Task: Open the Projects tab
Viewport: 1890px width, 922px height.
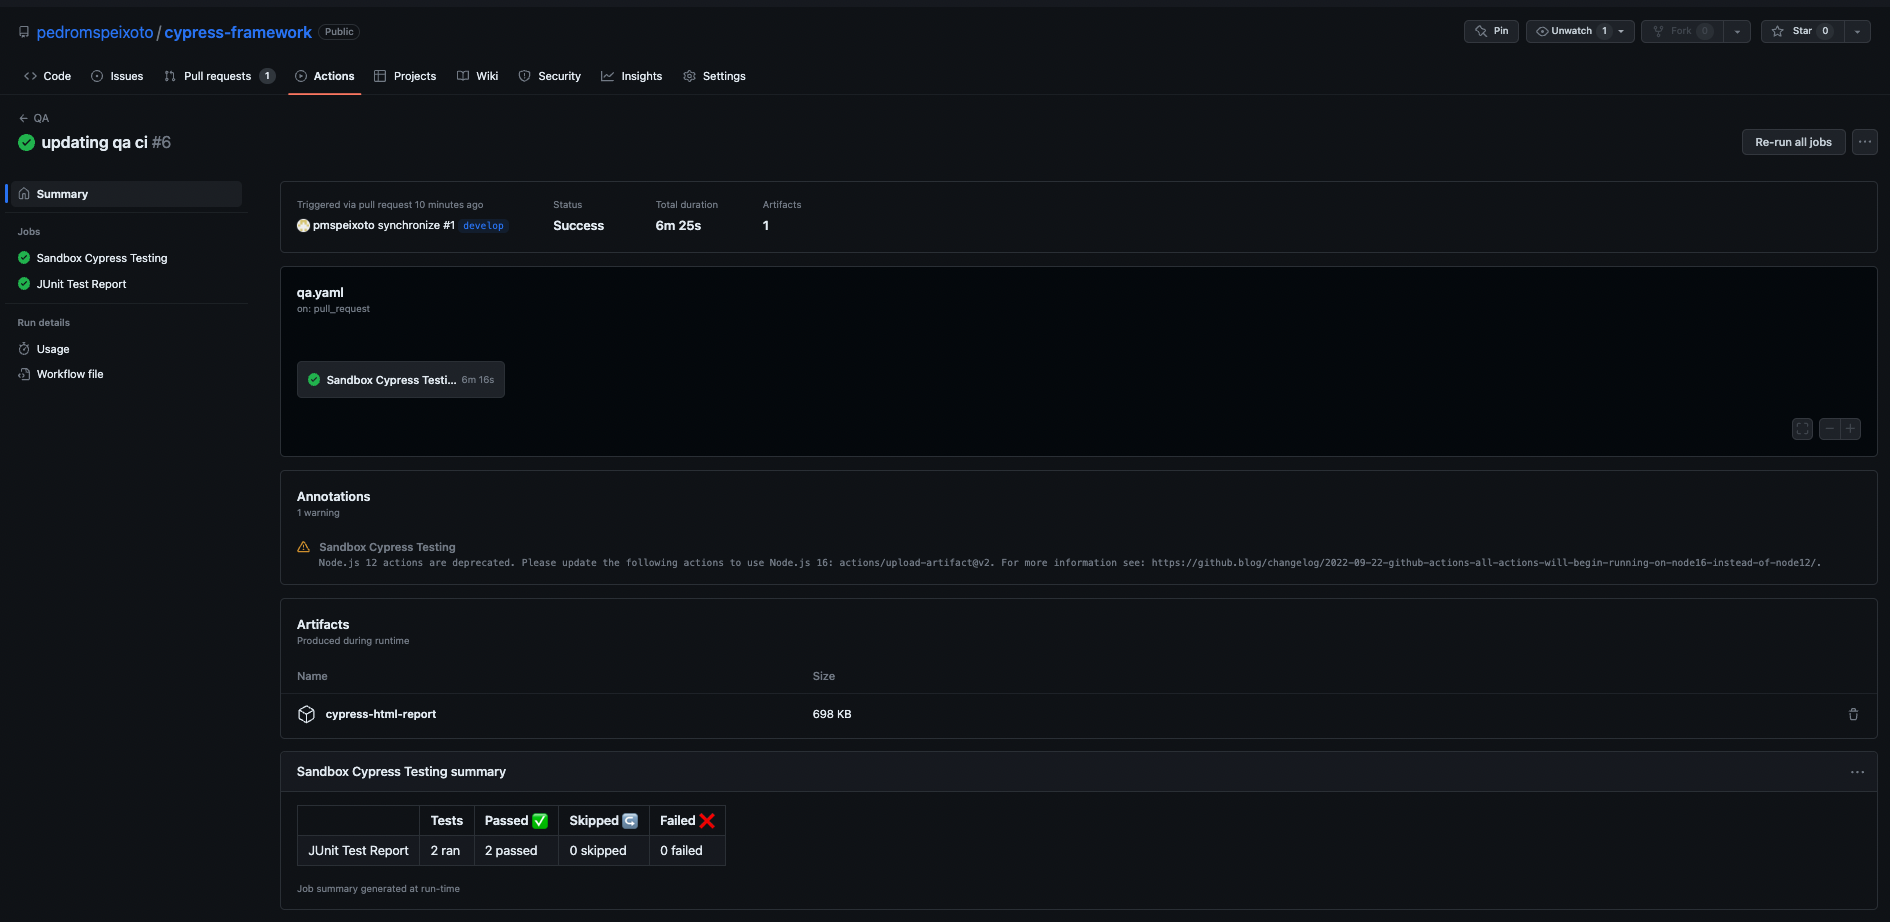Action: [405, 76]
